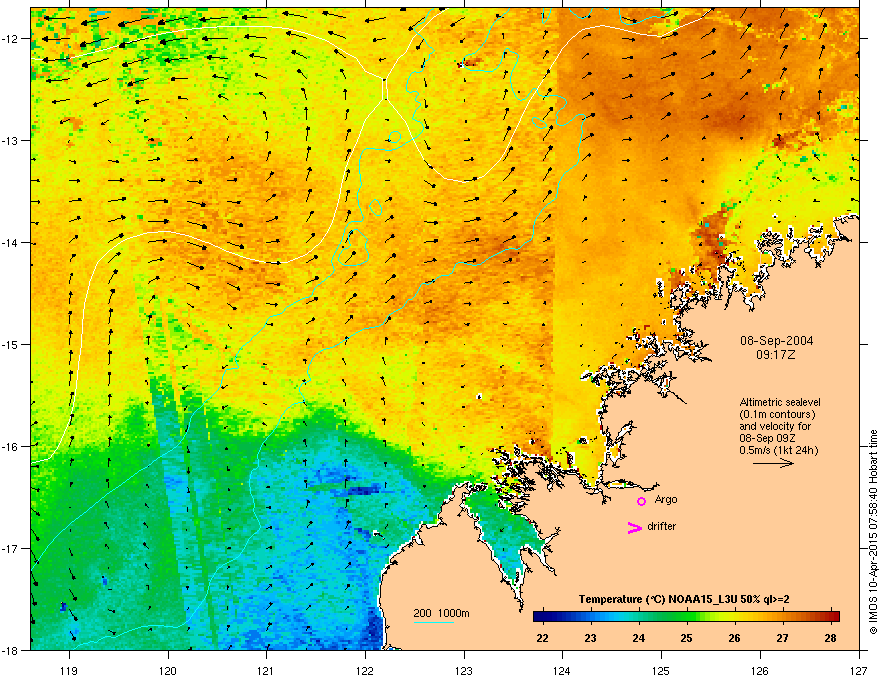Click the magenta Argo circle legend symbol
880x680 pixels.
click(x=641, y=501)
